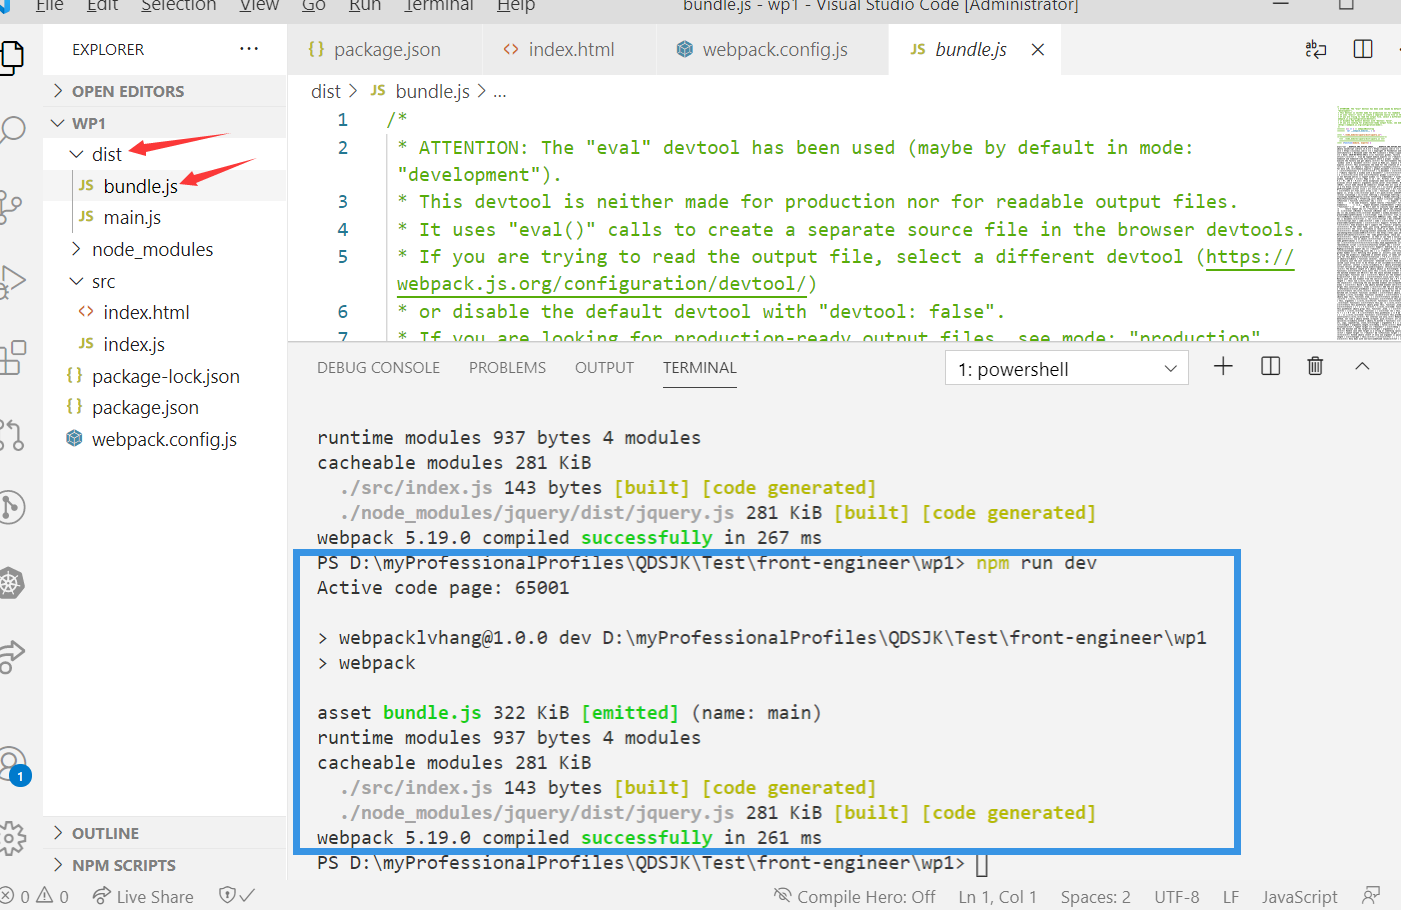Open the Terminal menu
Image resolution: width=1401 pixels, height=910 pixels.
point(439,6)
